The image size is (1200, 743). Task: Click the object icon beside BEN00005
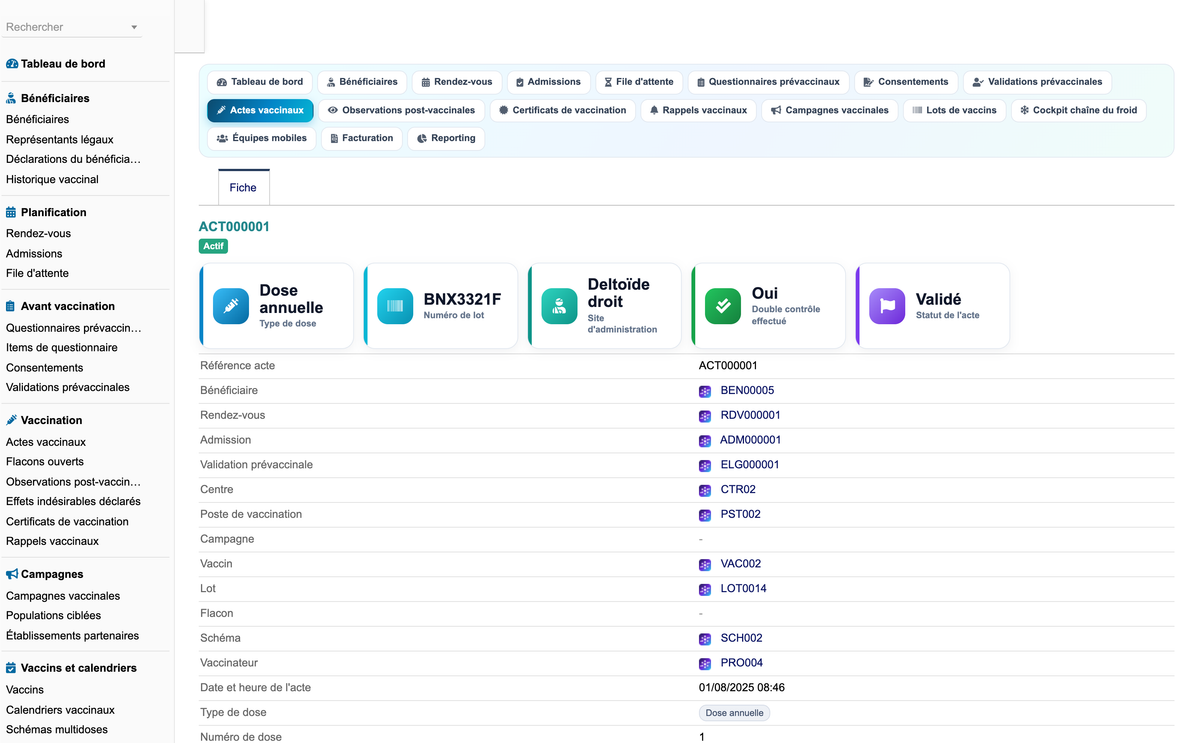pyautogui.click(x=705, y=391)
